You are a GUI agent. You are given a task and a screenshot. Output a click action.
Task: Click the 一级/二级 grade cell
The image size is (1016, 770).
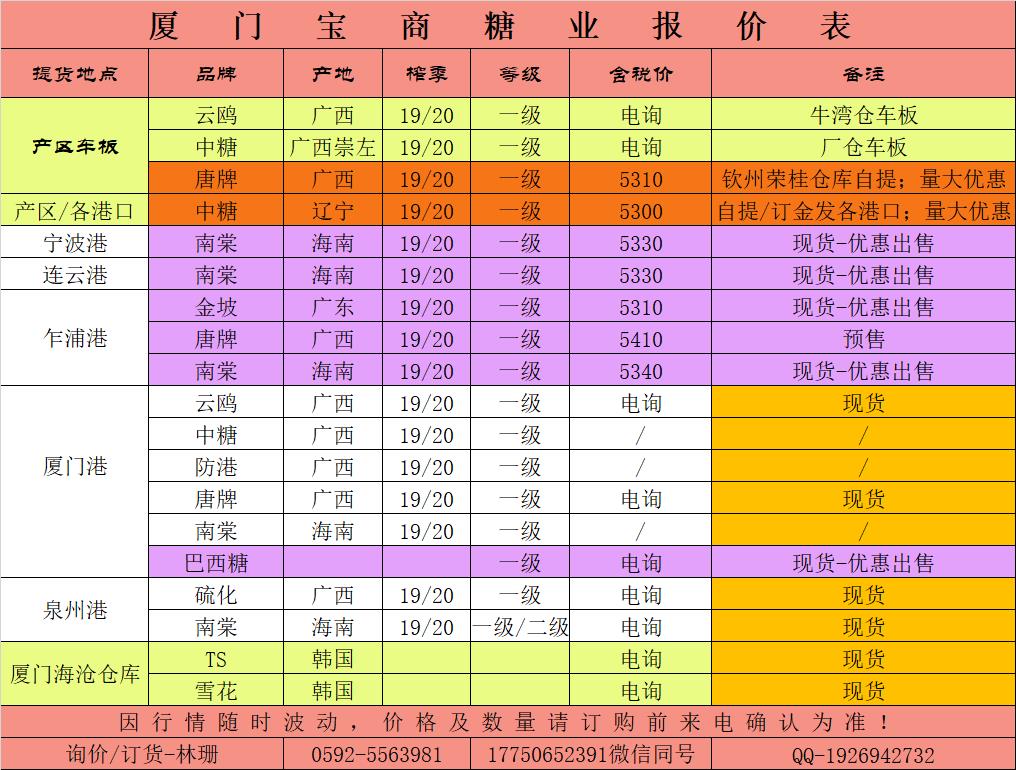[x=520, y=627]
